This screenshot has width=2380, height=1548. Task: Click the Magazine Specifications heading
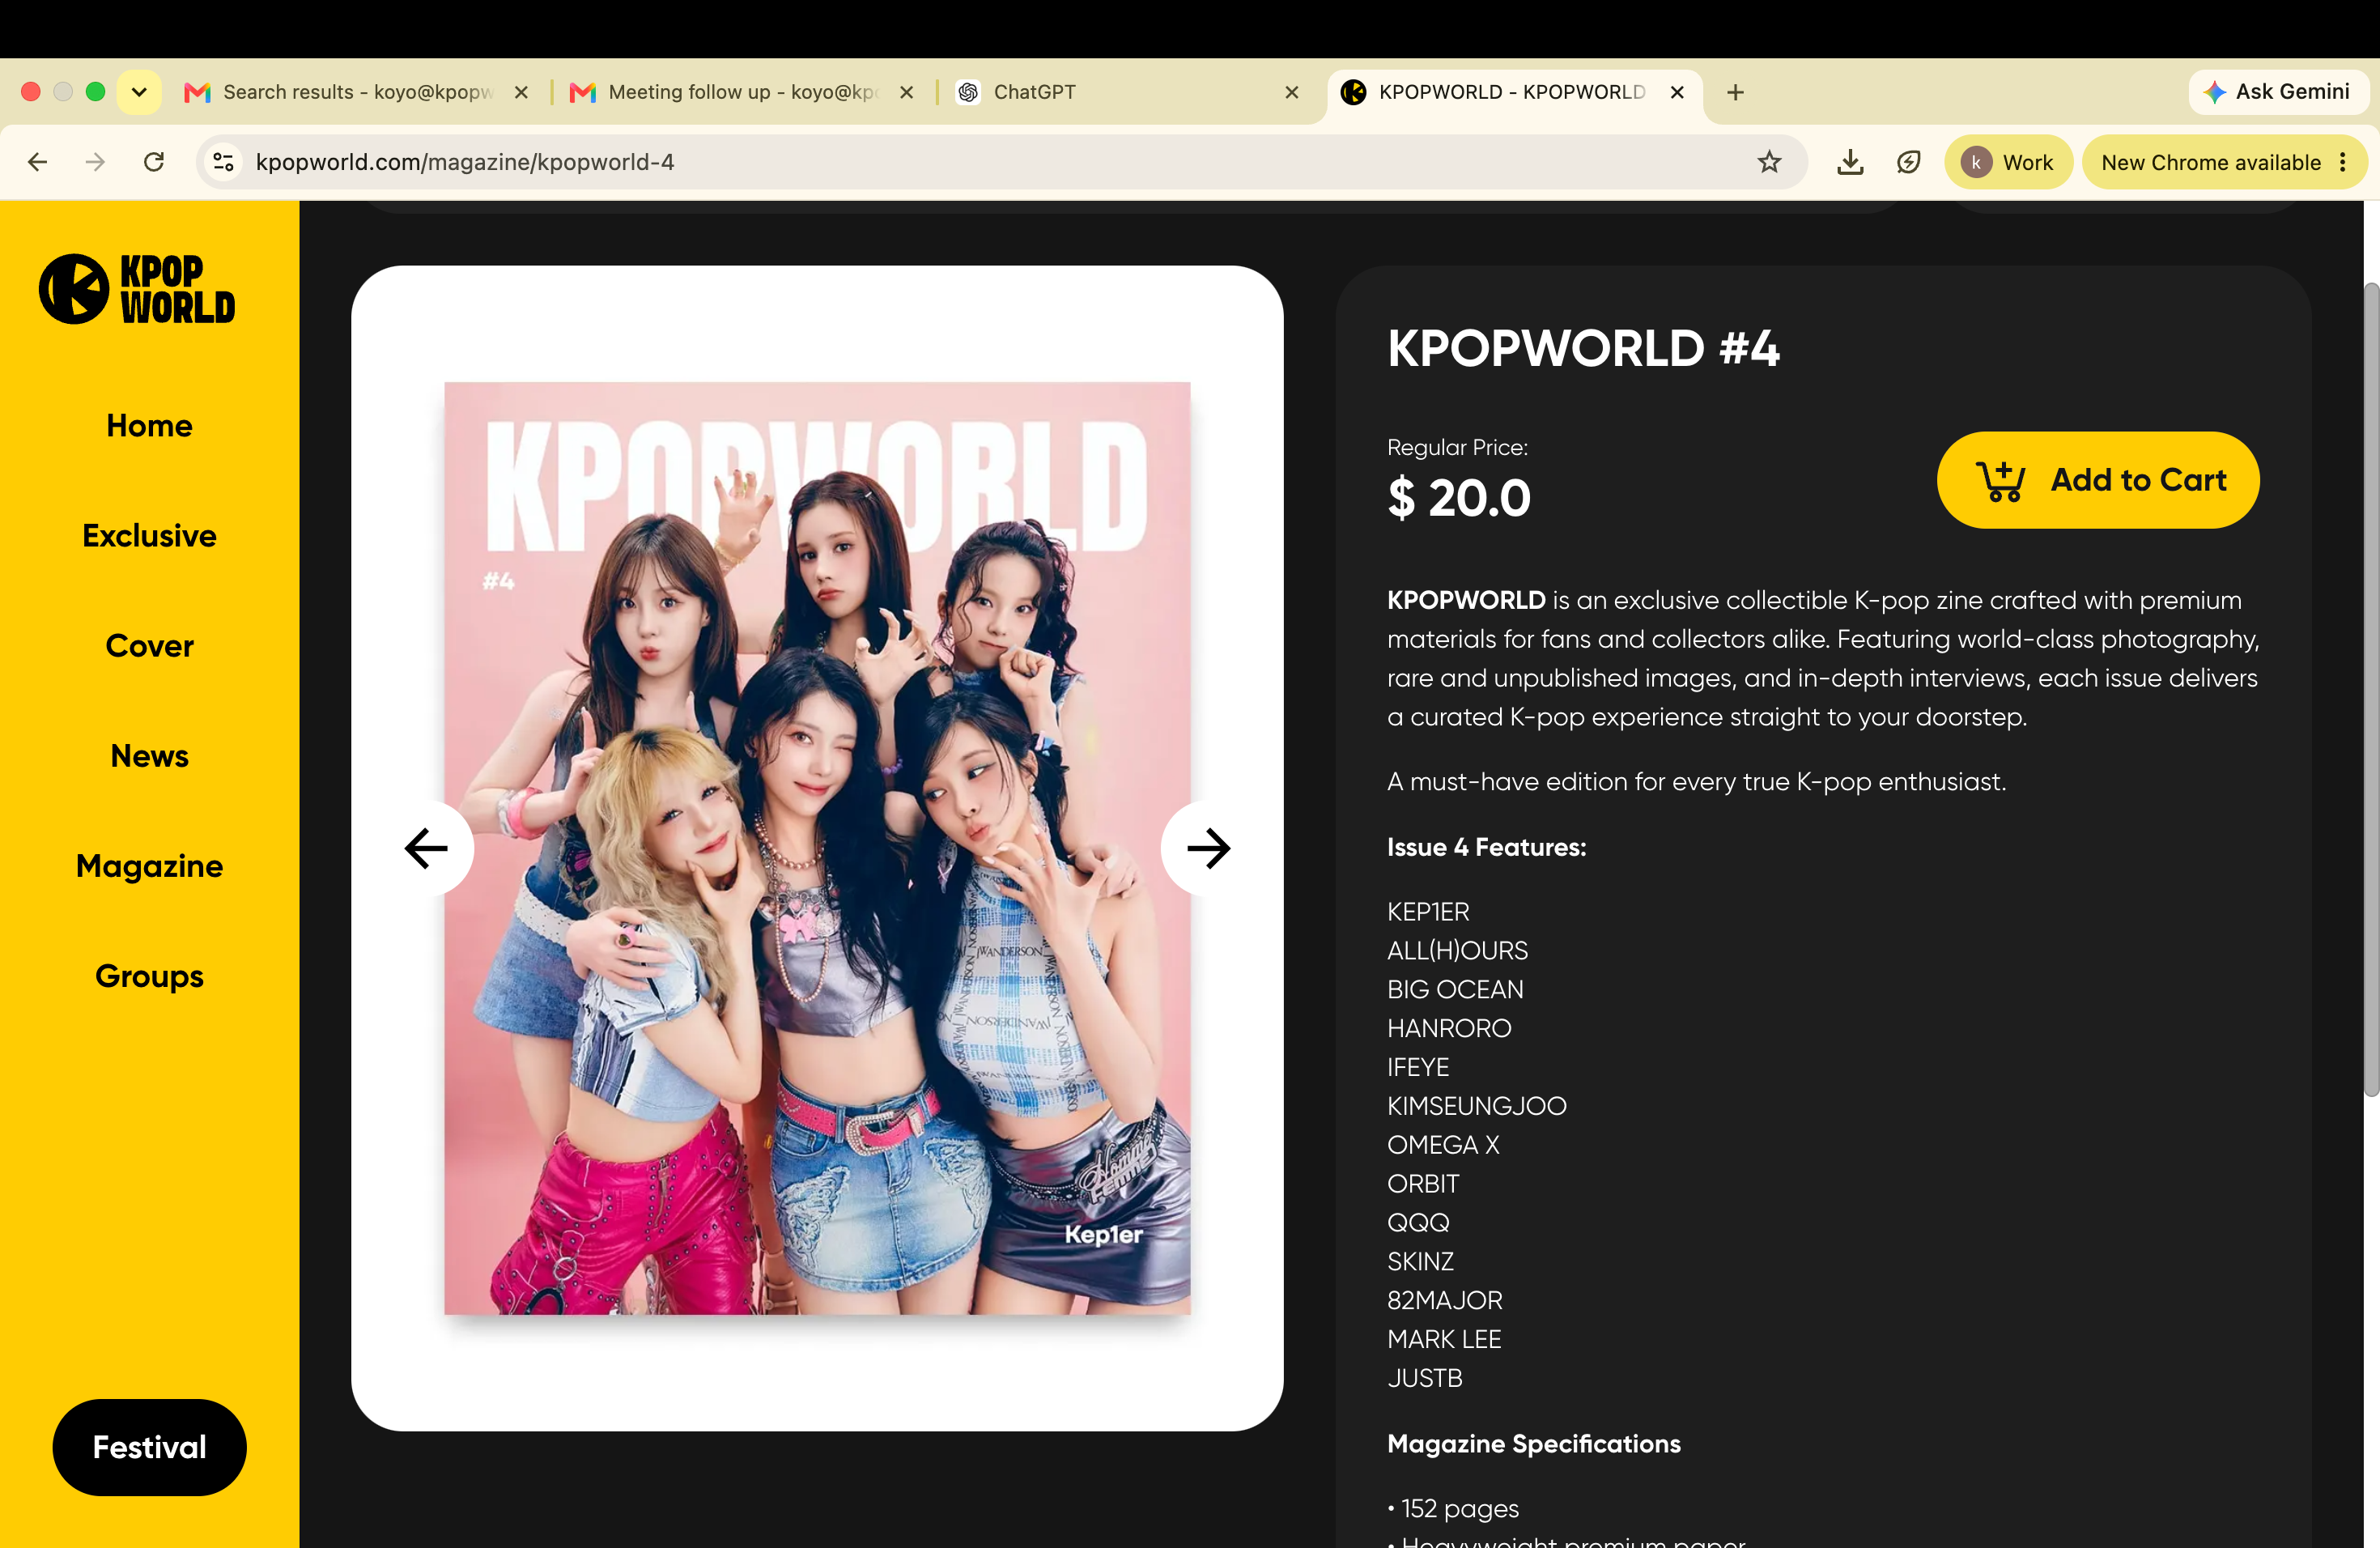tap(1533, 1444)
